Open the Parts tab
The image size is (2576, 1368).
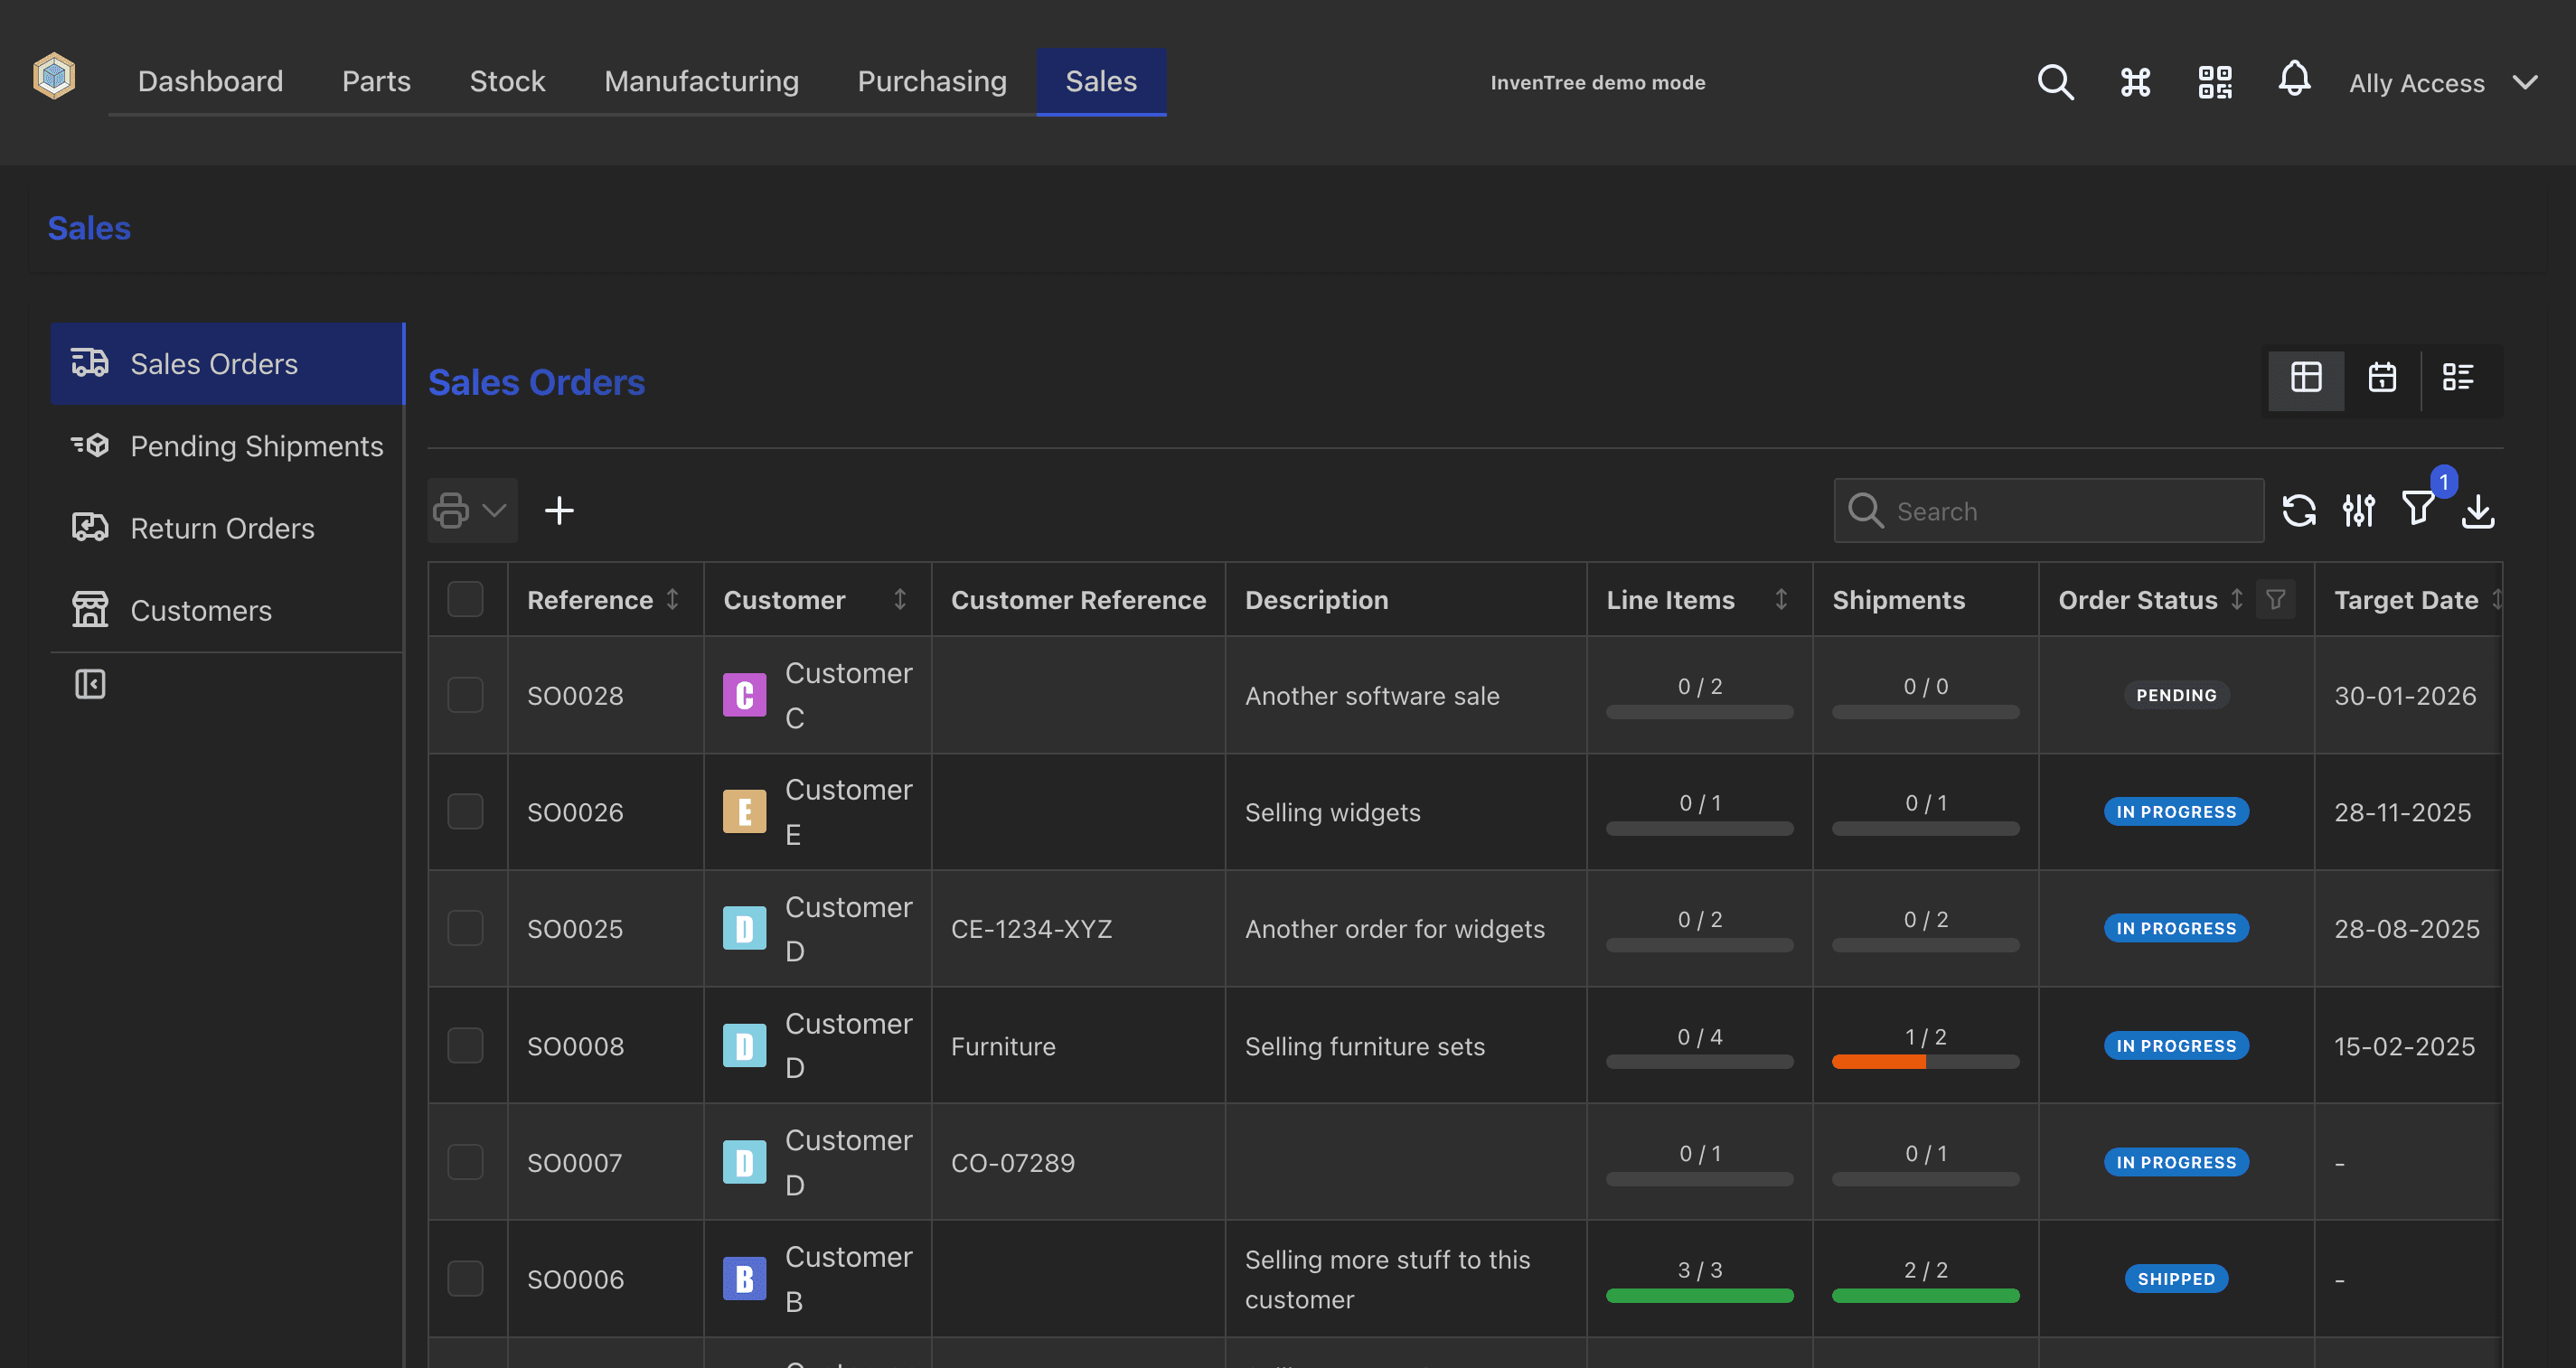[x=376, y=81]
